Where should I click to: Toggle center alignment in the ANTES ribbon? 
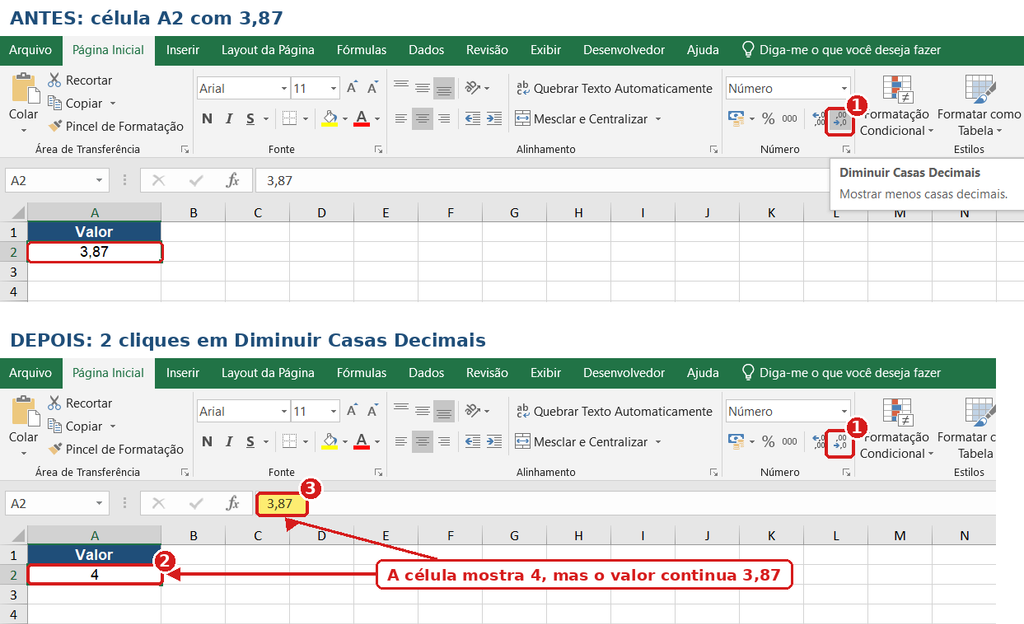click(x=423, y=119)
